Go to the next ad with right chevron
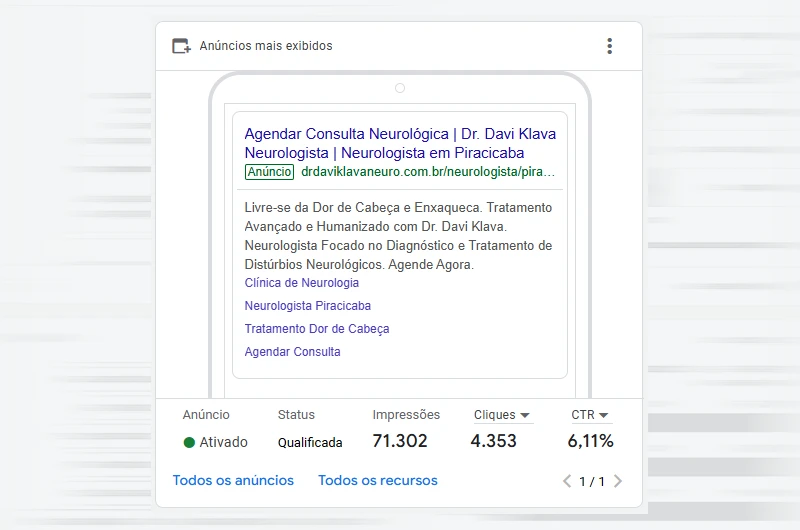 point(618,481)
